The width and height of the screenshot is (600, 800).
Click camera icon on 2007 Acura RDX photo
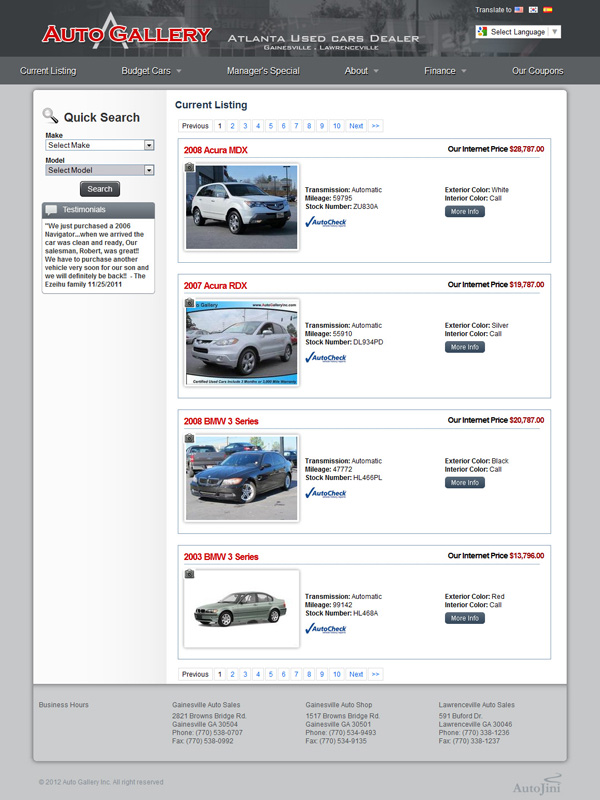(x=189, y=303)
